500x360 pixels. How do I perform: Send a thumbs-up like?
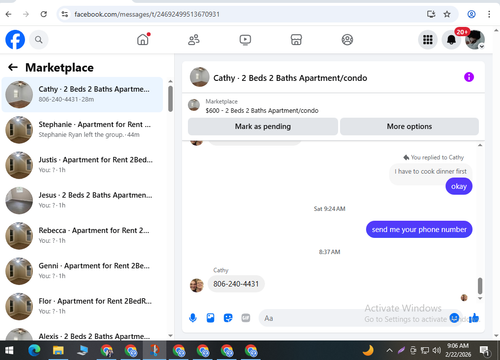tap(474, 318)
